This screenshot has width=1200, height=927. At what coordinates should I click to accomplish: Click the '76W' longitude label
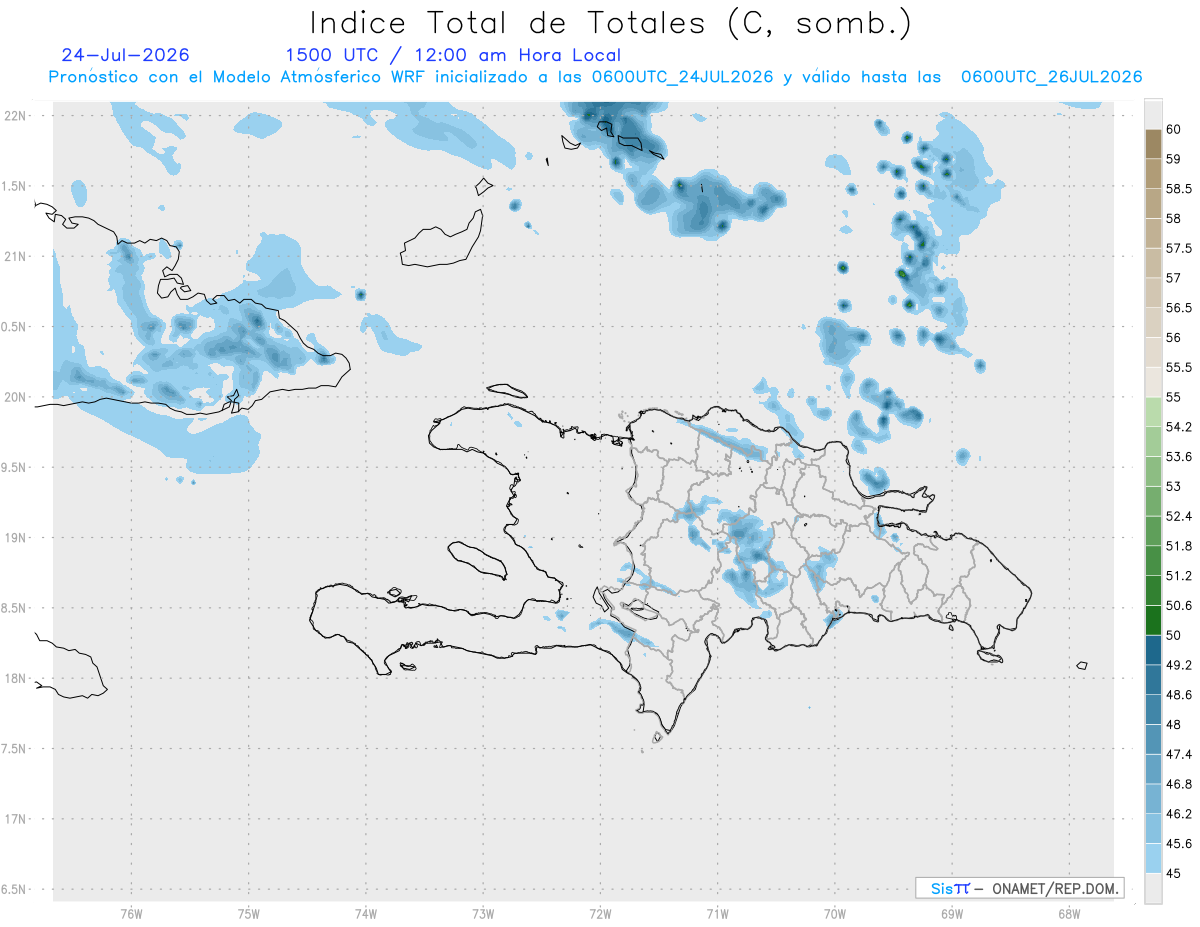(131, 913)
